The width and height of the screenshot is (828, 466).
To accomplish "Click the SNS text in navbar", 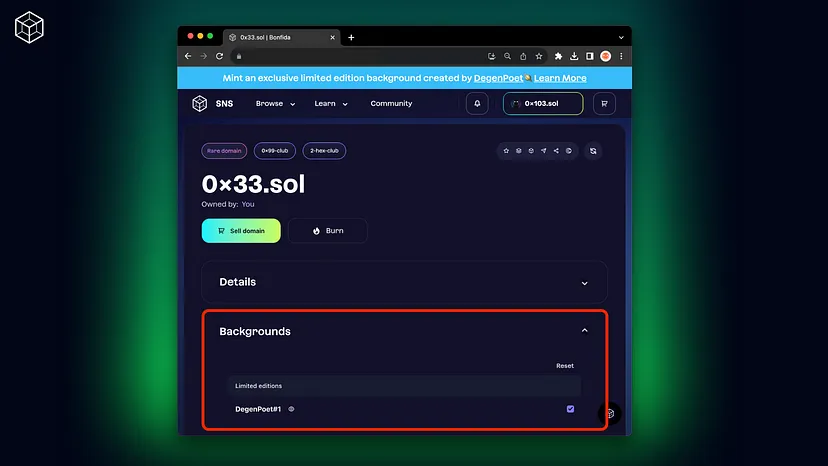I will (224, 104).
